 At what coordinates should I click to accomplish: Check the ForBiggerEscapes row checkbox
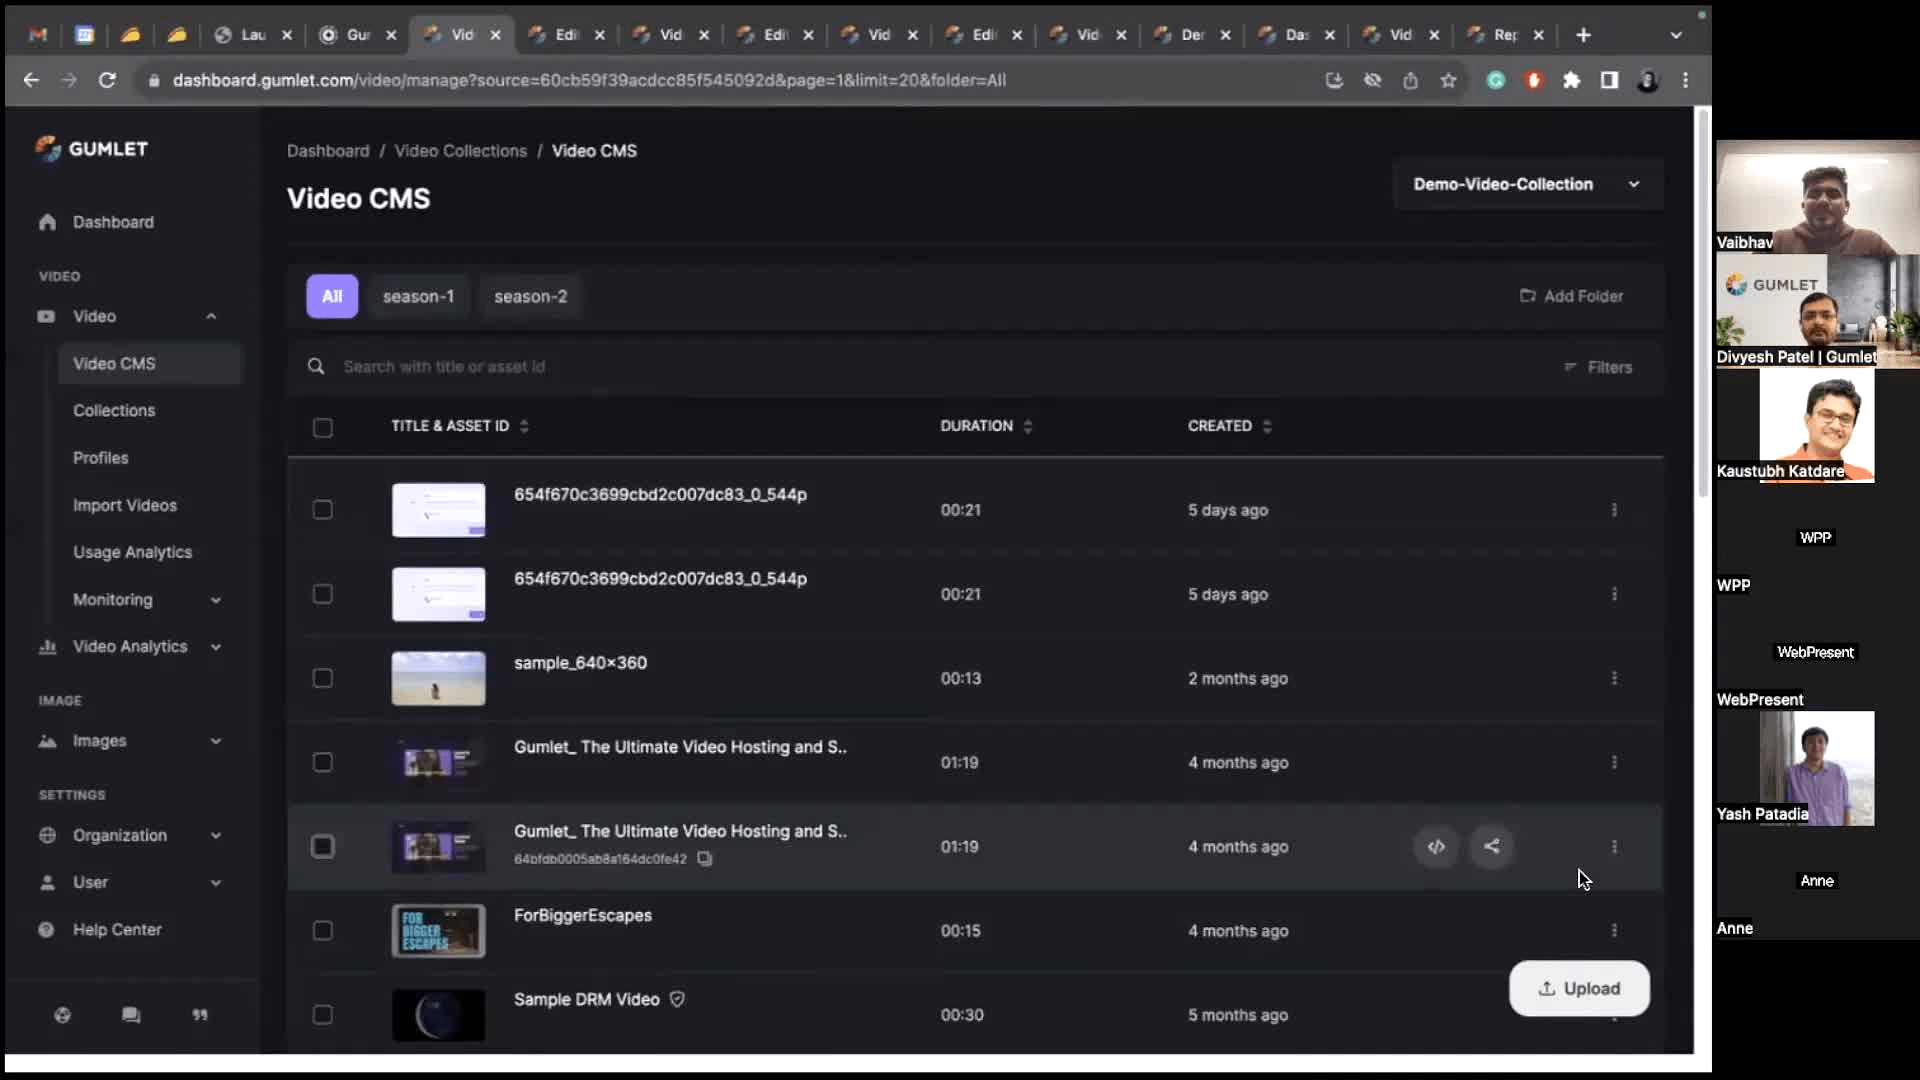(322, 930)
